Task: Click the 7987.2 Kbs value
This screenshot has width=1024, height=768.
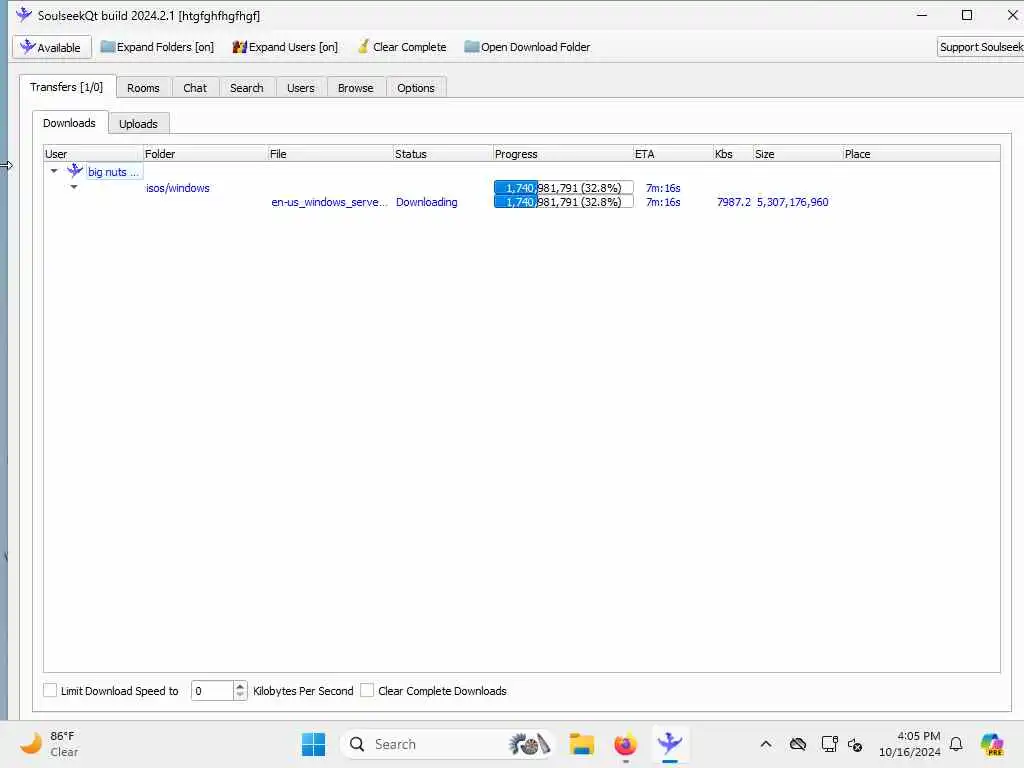Action: point(733,202)
